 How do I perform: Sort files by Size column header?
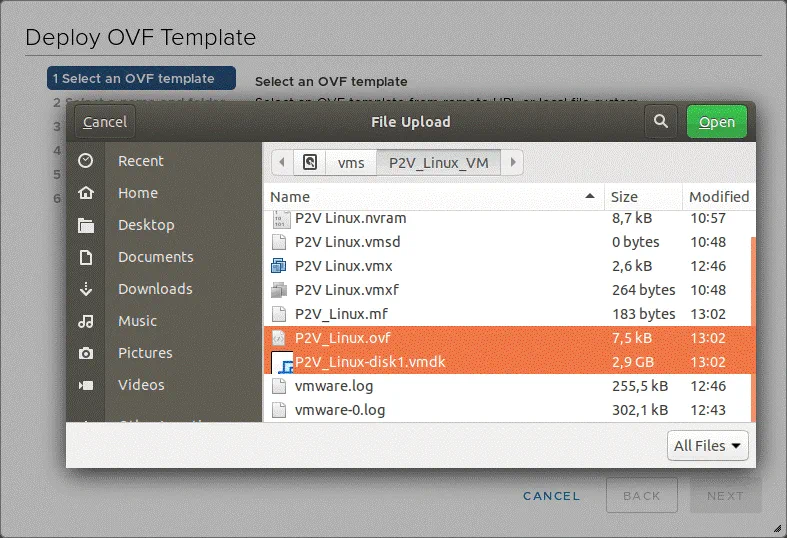pos(641,197)
